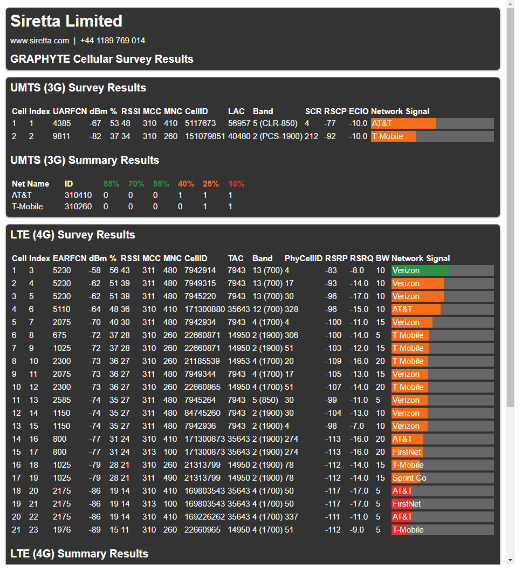Click UMTS (3G) Survey Results heading
This screenshot has width=521, height=576.
pos(78,88)
